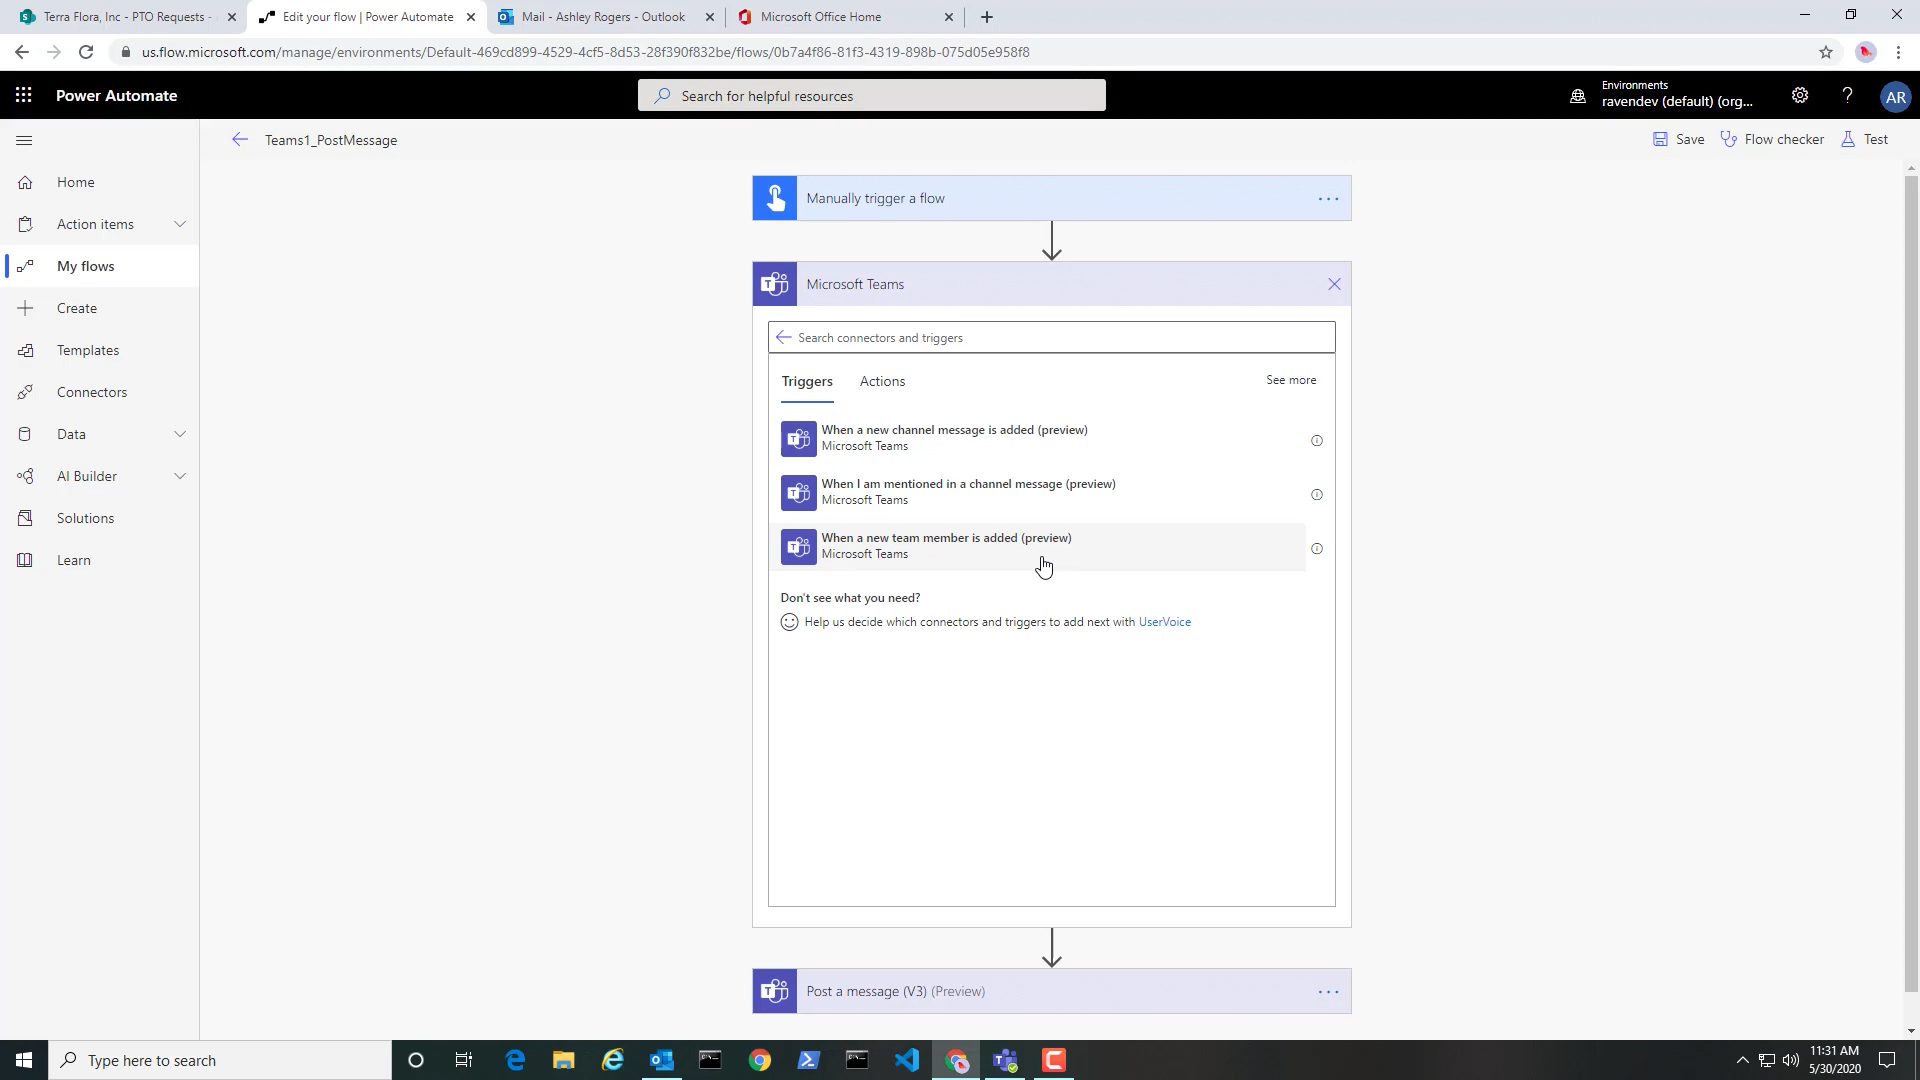1920x1080 pixels.
Task: Expand the Action items chevron
Action: coord(180,224)
